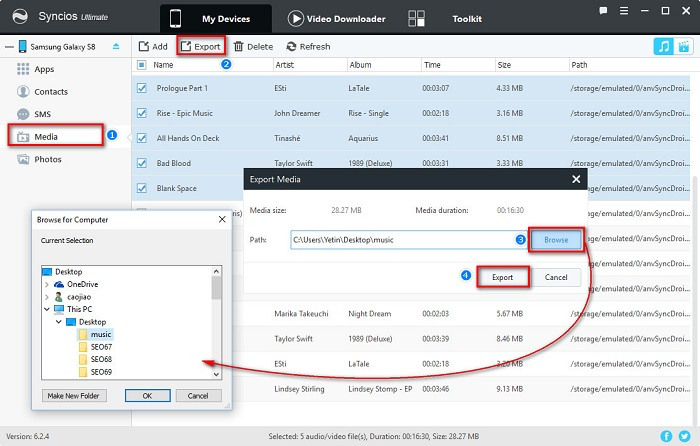Select the SEO67 folder
The height and width of the screenshot is (446, 700).
click(101, 347)
